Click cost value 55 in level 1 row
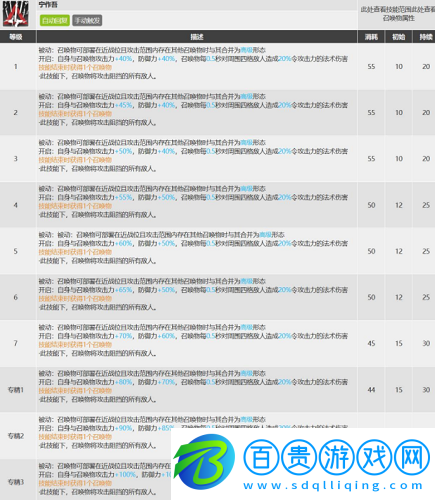This screenshot has width=435, height=500. click(371, 67)
